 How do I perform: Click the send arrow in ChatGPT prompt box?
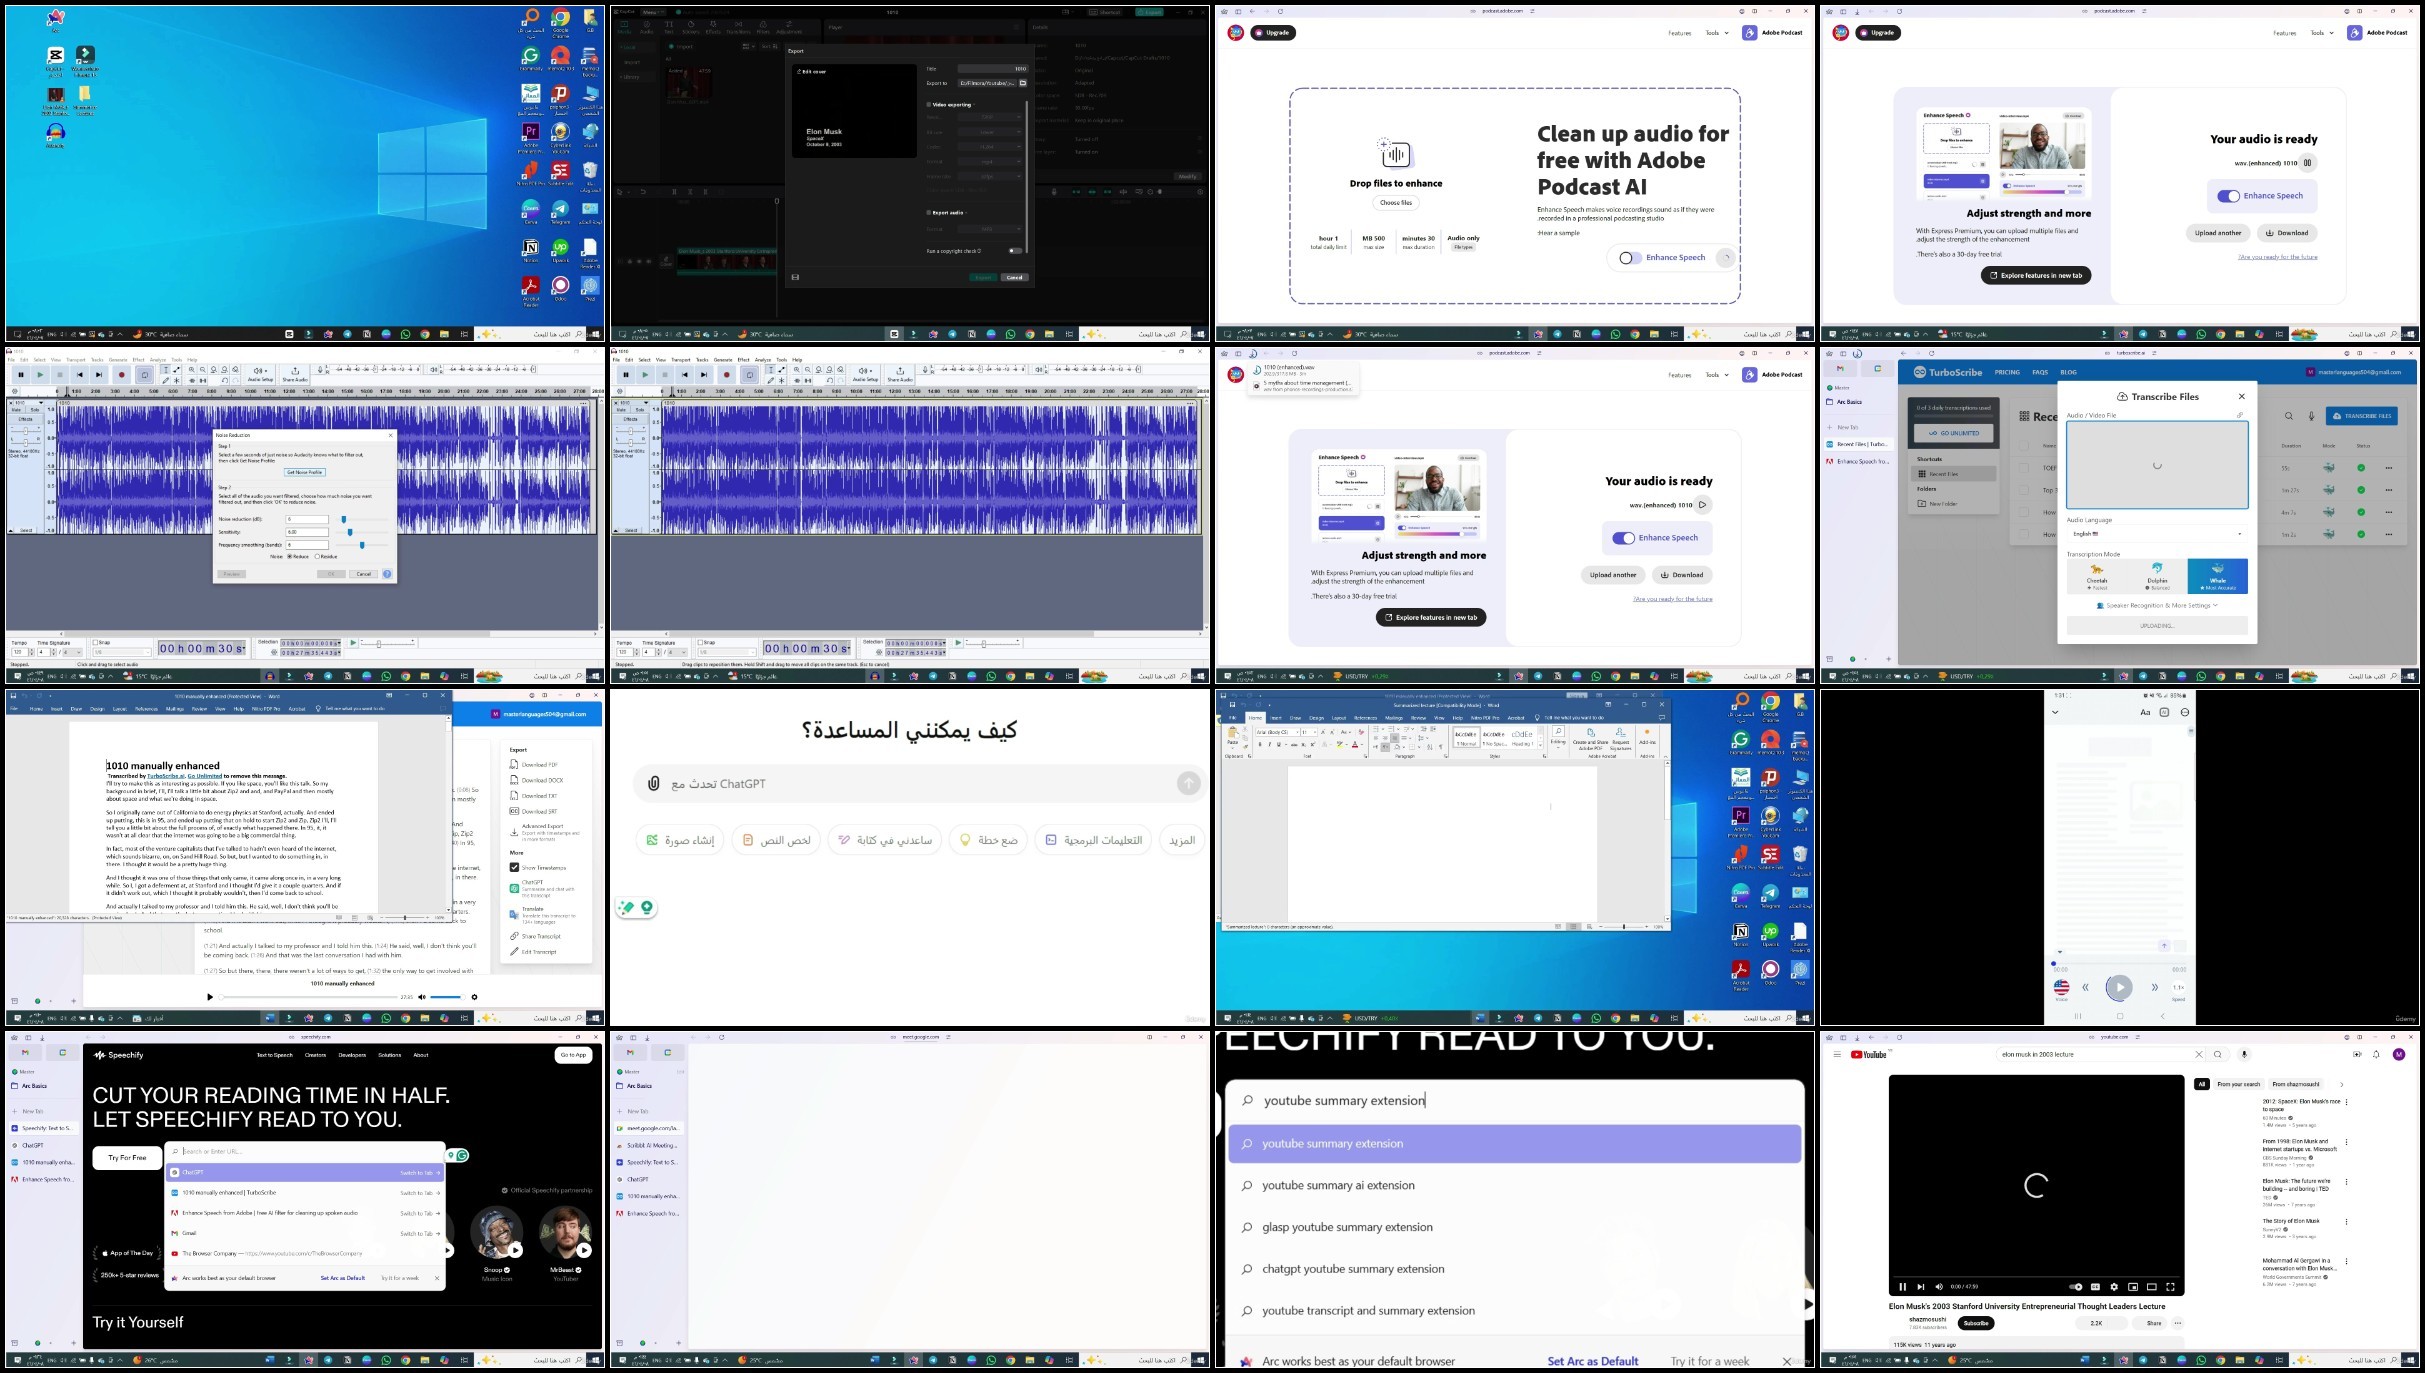point(1188,784)
